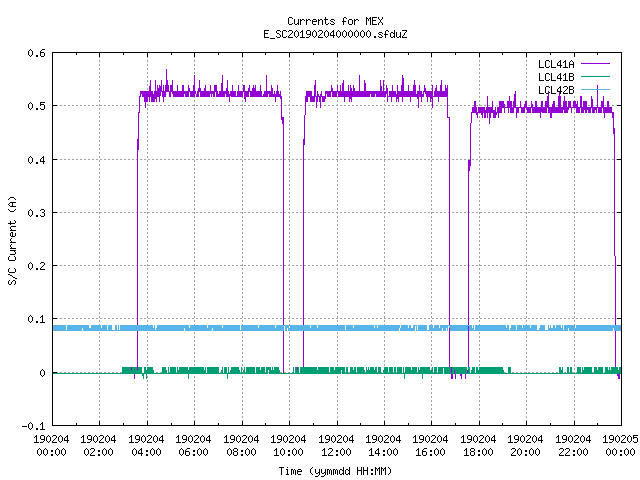
Task: Click the 190204 04:00 x-axis tick label
Action: [x=146, y=445]
